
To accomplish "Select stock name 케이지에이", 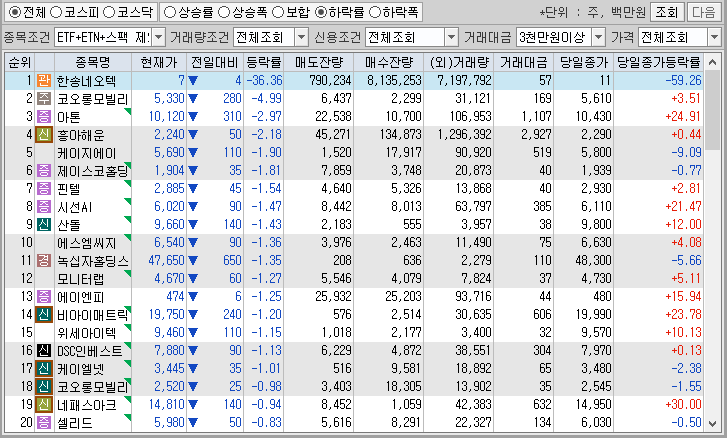I will point(86,153).
